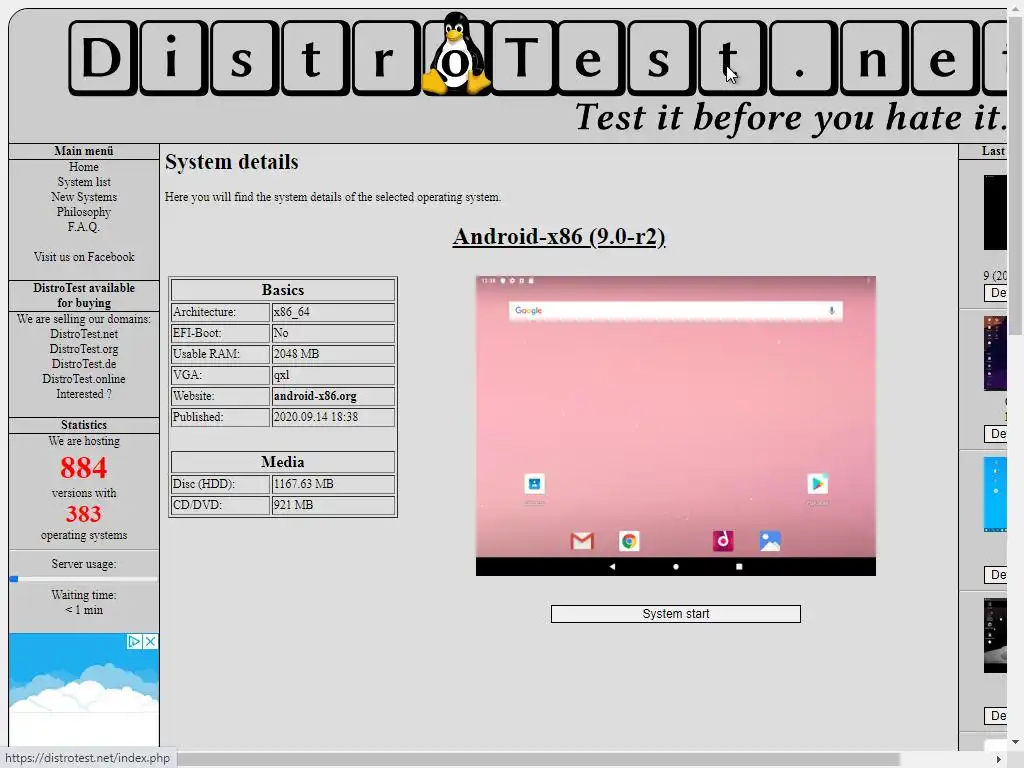This screenshot has width=1024, height=768.
Task: Click the server usage progress bar
Action: coord(84,579)
